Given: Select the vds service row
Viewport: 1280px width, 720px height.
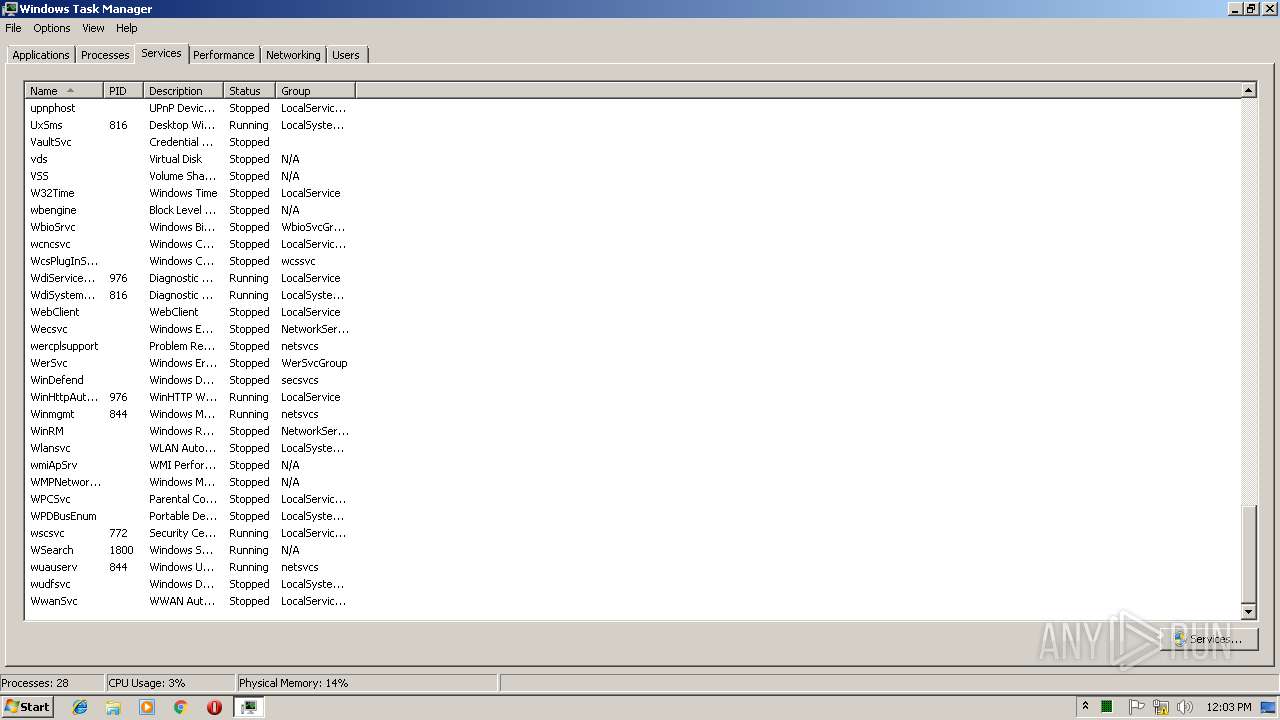Looking at the screenshot, I should point(190,159).
